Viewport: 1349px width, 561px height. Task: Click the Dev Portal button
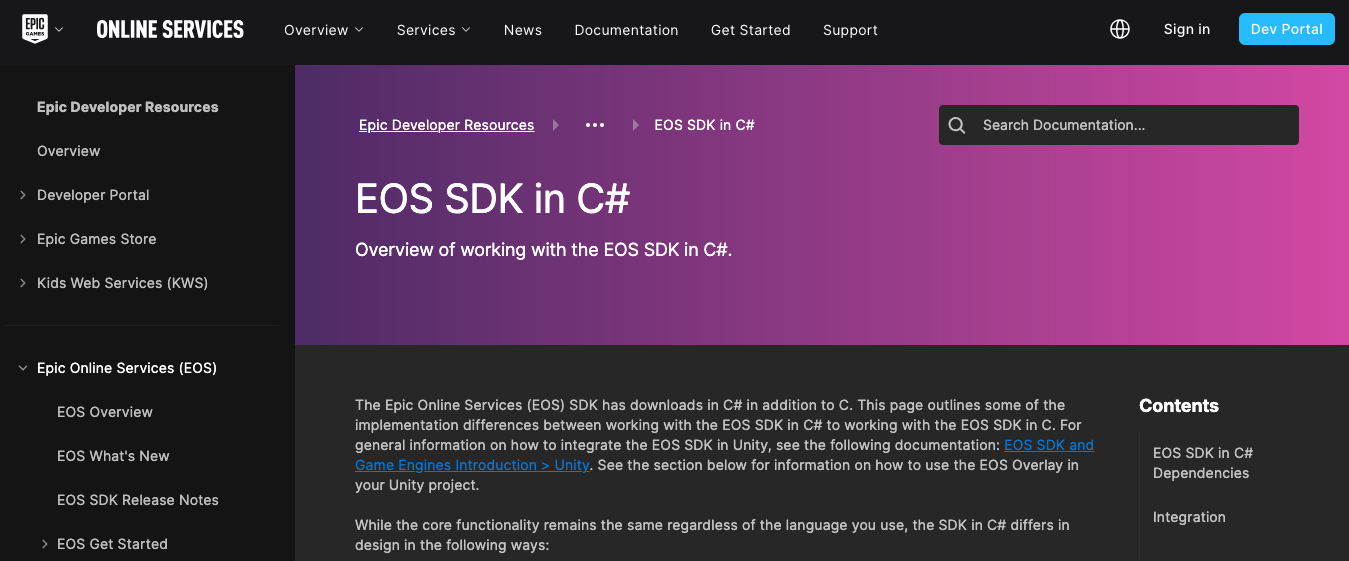click(x=1286, y=29)
